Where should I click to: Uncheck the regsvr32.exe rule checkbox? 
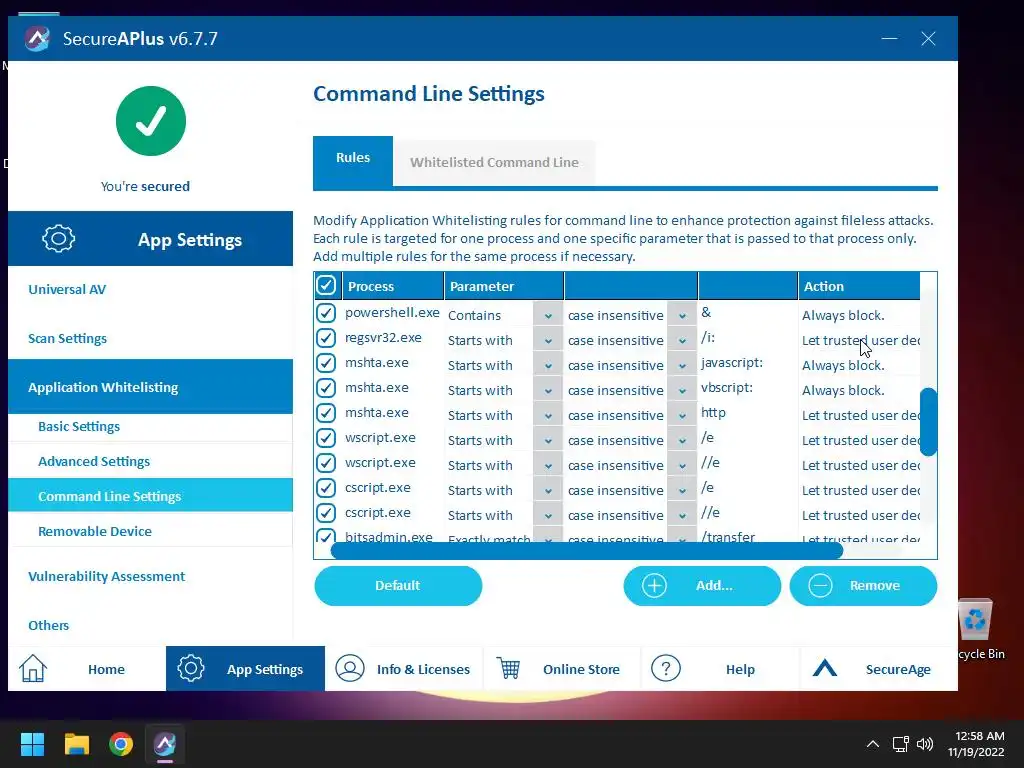click(x=326, y=338)
